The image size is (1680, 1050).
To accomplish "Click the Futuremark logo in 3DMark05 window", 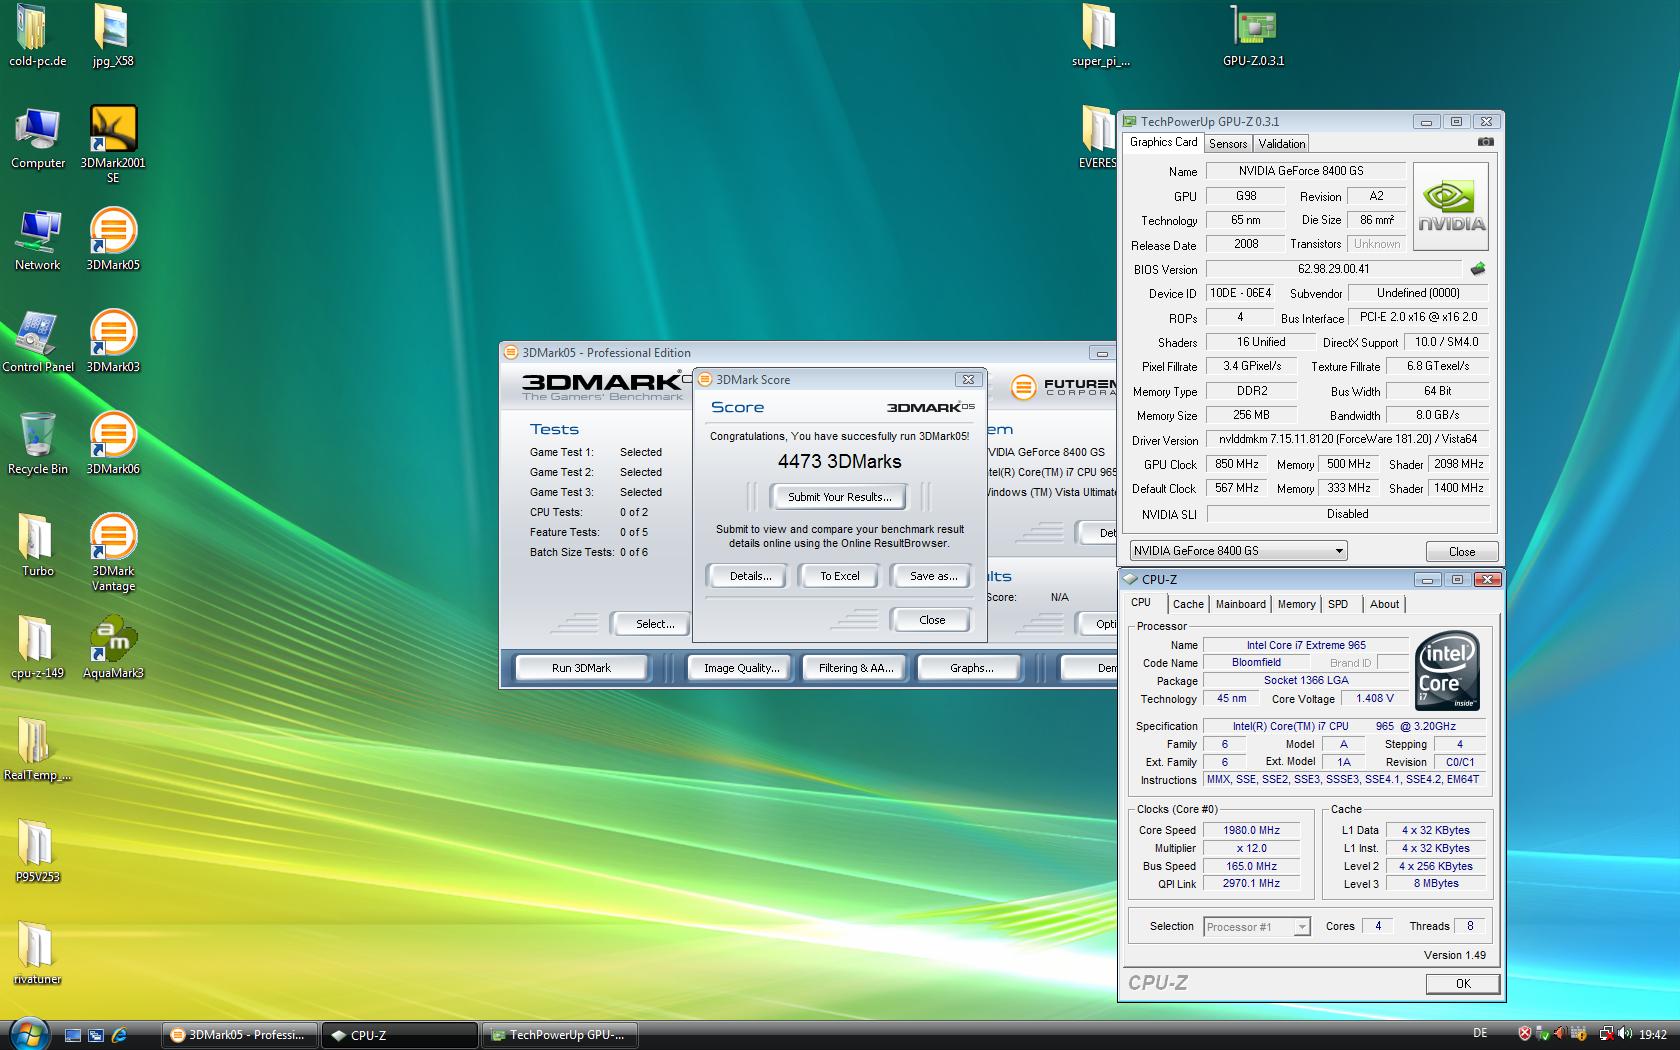I will 1063,386.
